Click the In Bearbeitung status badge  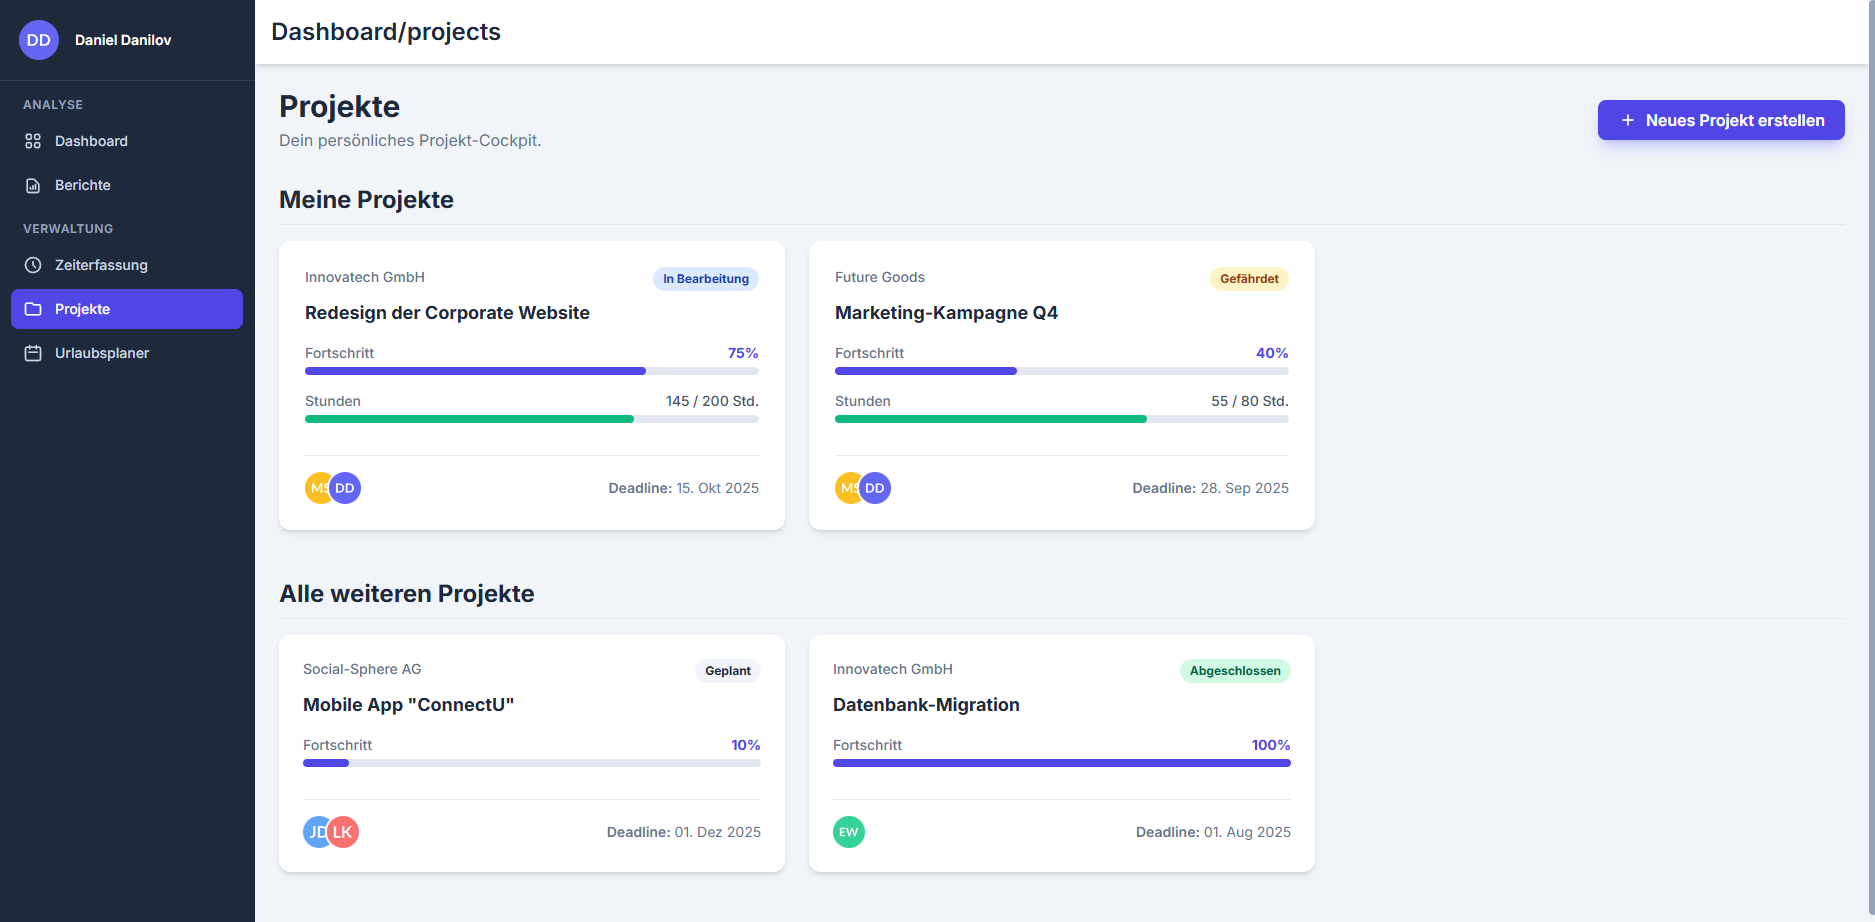coord(705,279)
